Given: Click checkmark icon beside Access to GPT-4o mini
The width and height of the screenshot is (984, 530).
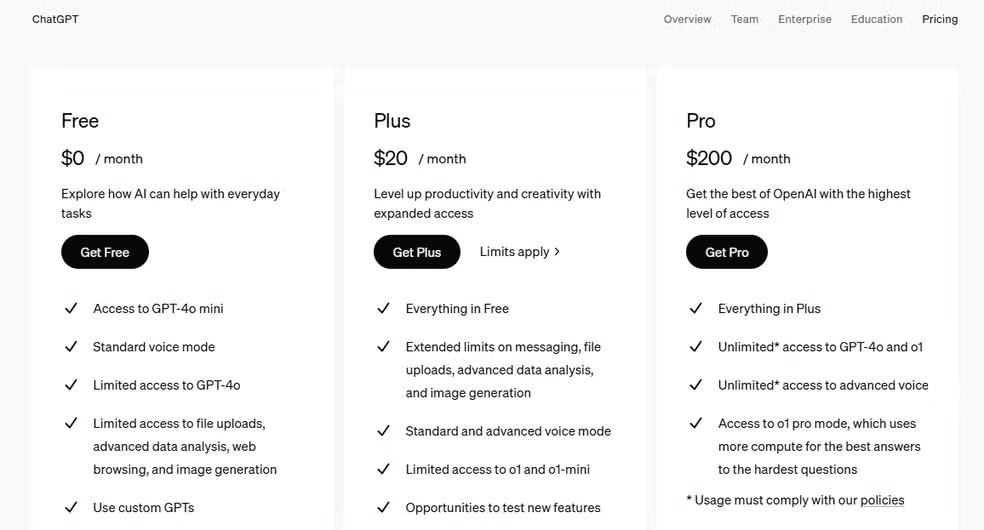Looking at the screenshot, I should click(71, 308).
